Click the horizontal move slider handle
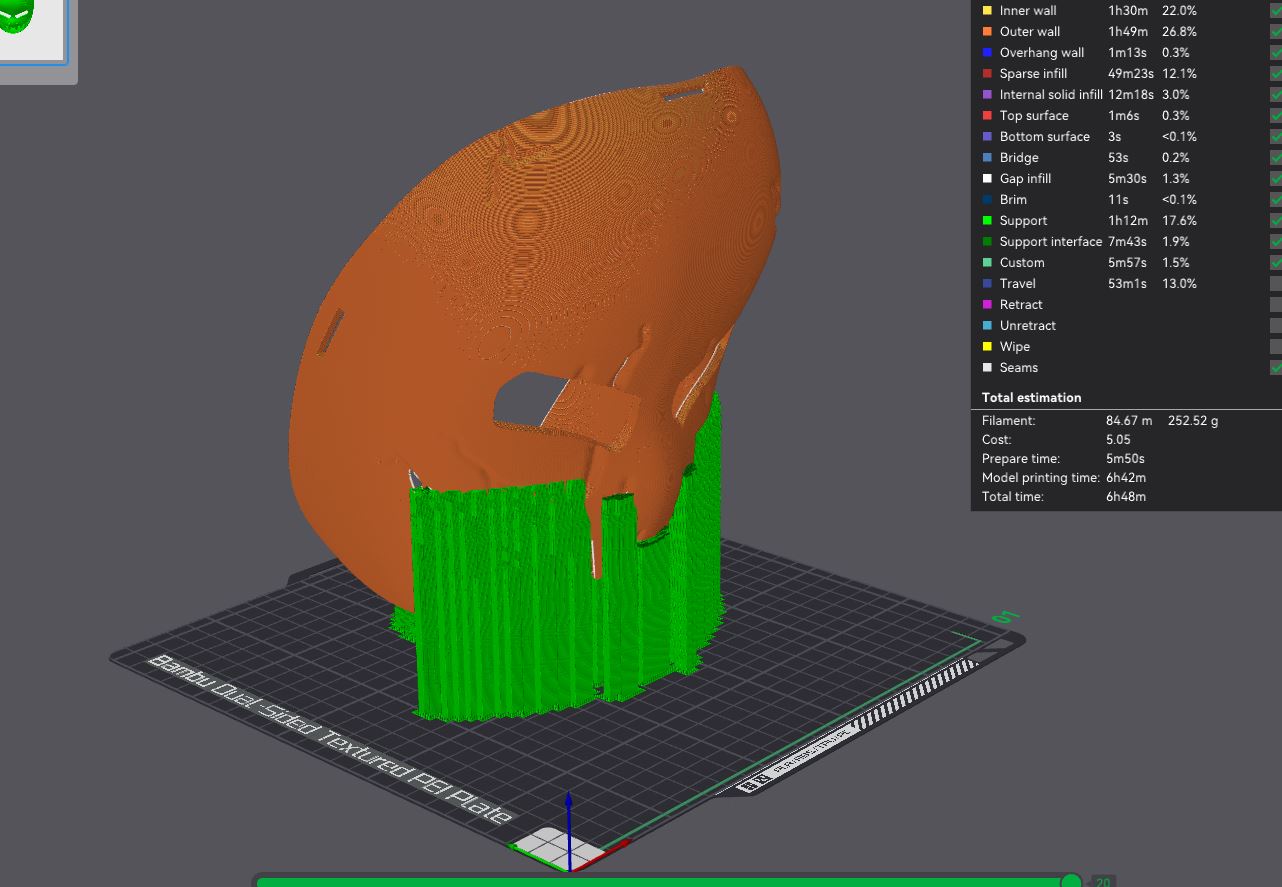The height and width of the screenshot is (887, 1282). [1071, 881]
